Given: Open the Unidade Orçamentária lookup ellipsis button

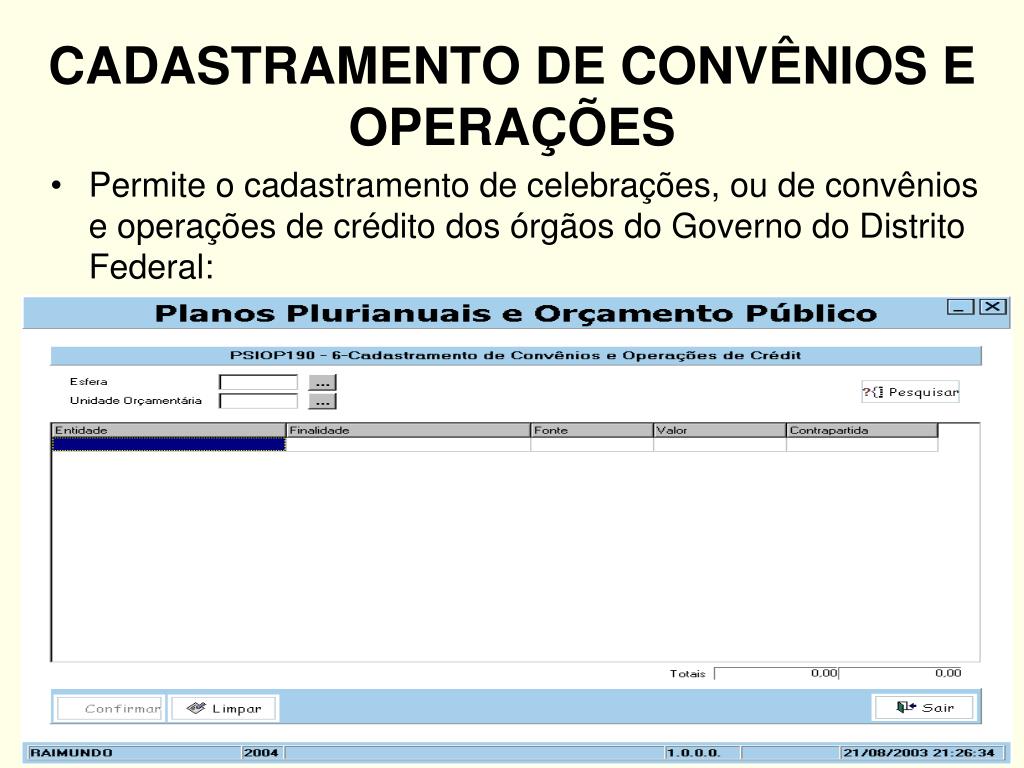Looking at the screenshot, I should point(322,401).
